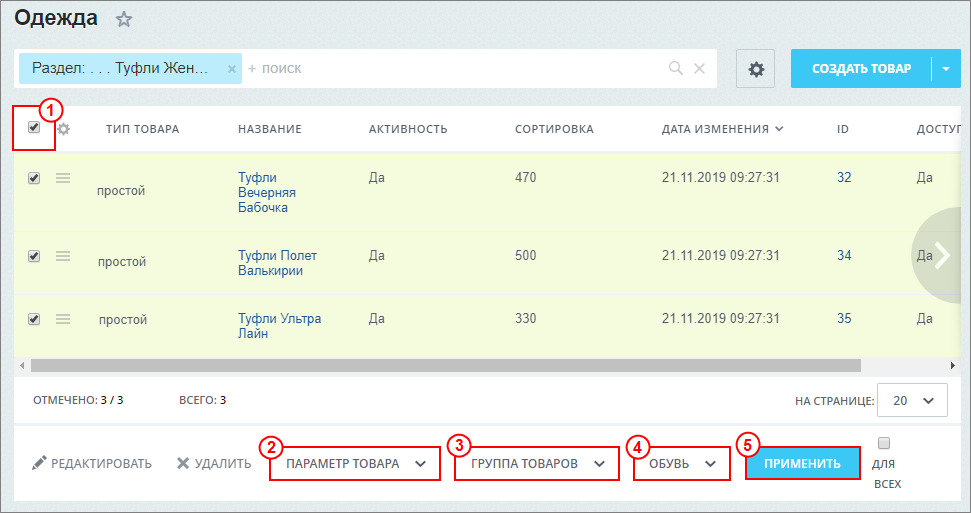
Task: Click the row menu icon for Туфли Ультра Лайн
Action: point(63,319)
